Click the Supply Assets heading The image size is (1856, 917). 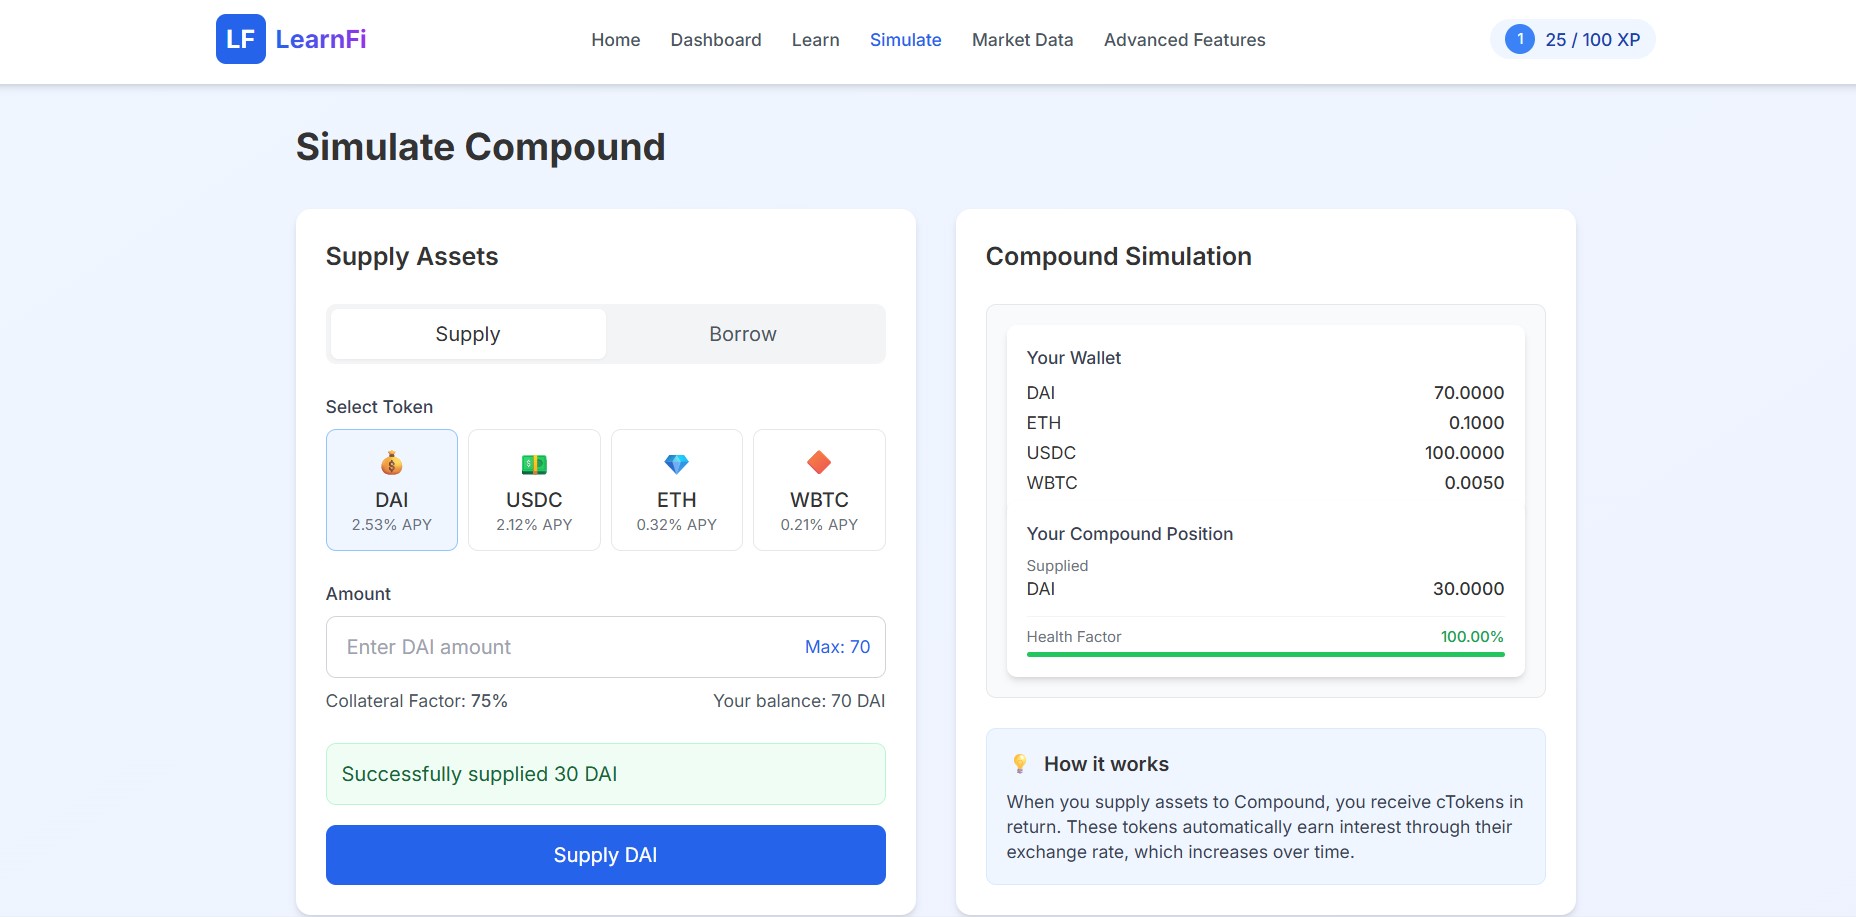412,257
